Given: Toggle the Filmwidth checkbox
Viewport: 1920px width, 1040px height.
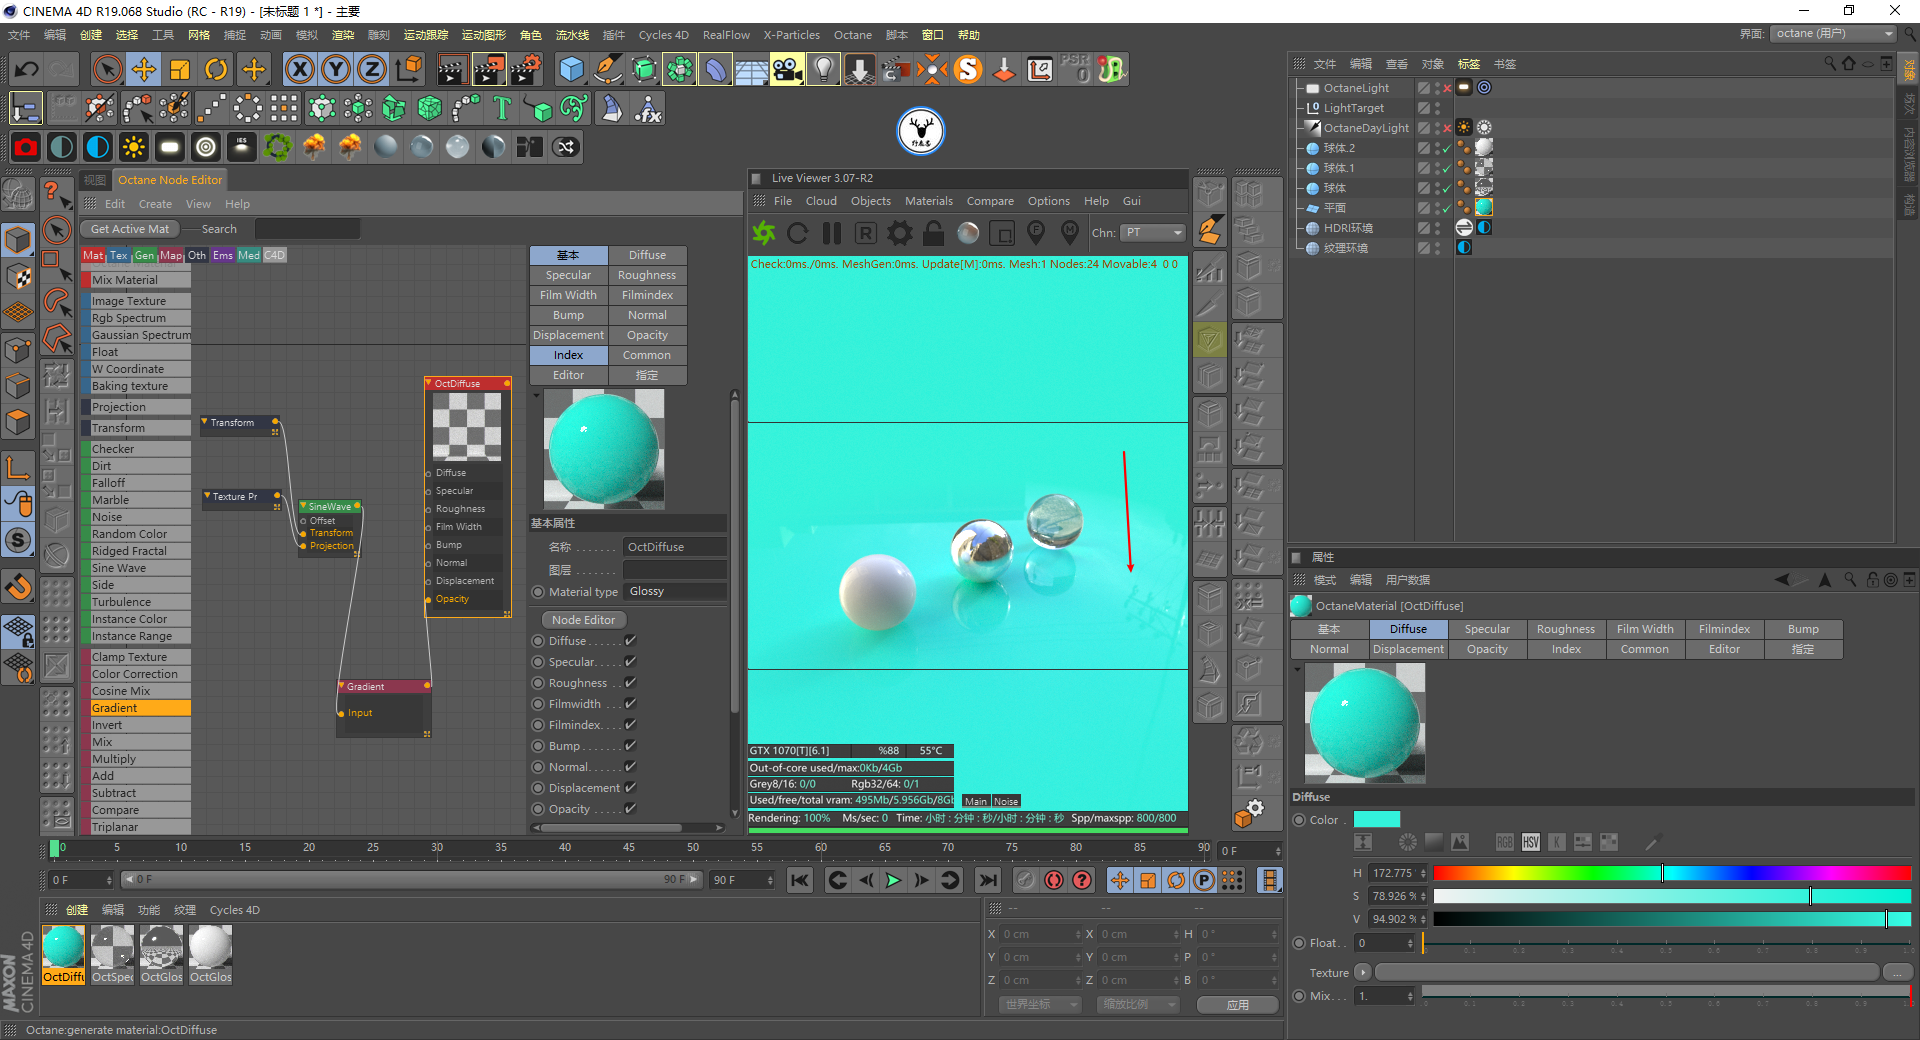Looking at the screenshot, I should coord(631,704).
